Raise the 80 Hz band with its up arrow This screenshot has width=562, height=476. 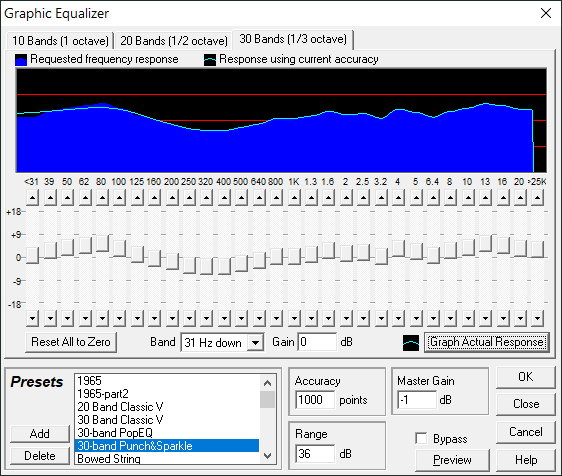tap(103, 197)
